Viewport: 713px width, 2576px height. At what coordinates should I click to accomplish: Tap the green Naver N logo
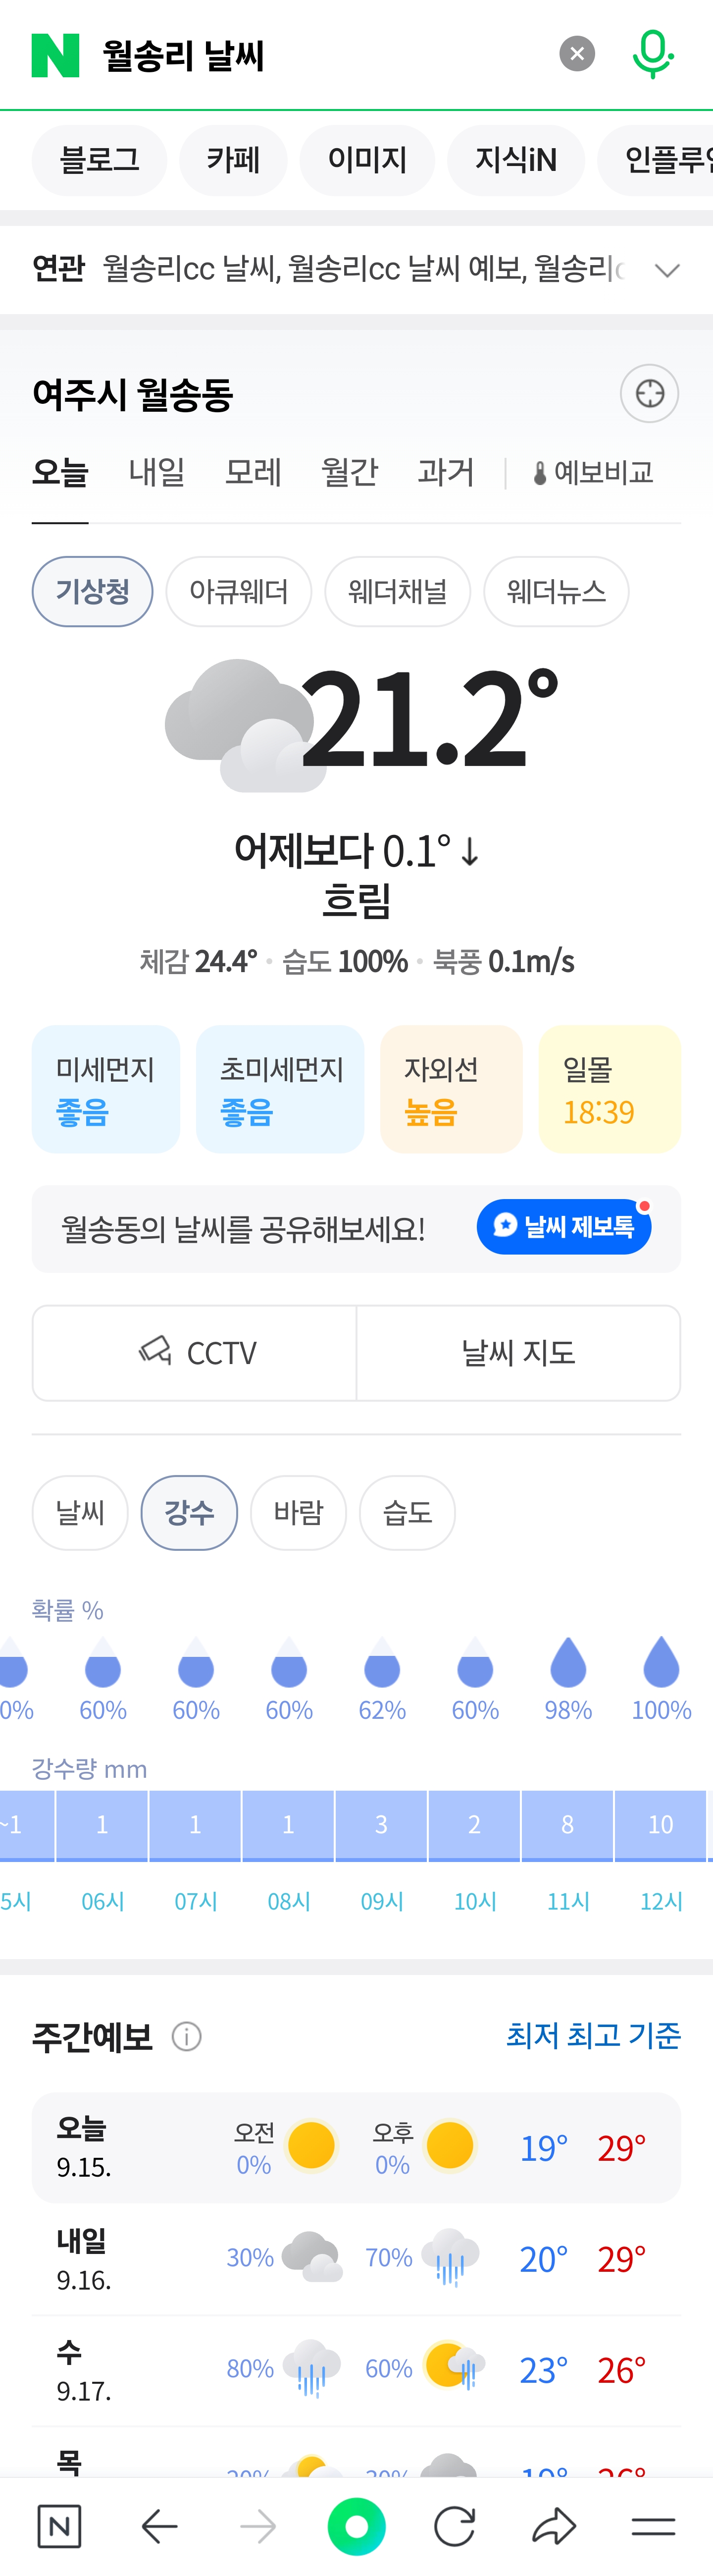pyautogui.click(x=55, y=55)
